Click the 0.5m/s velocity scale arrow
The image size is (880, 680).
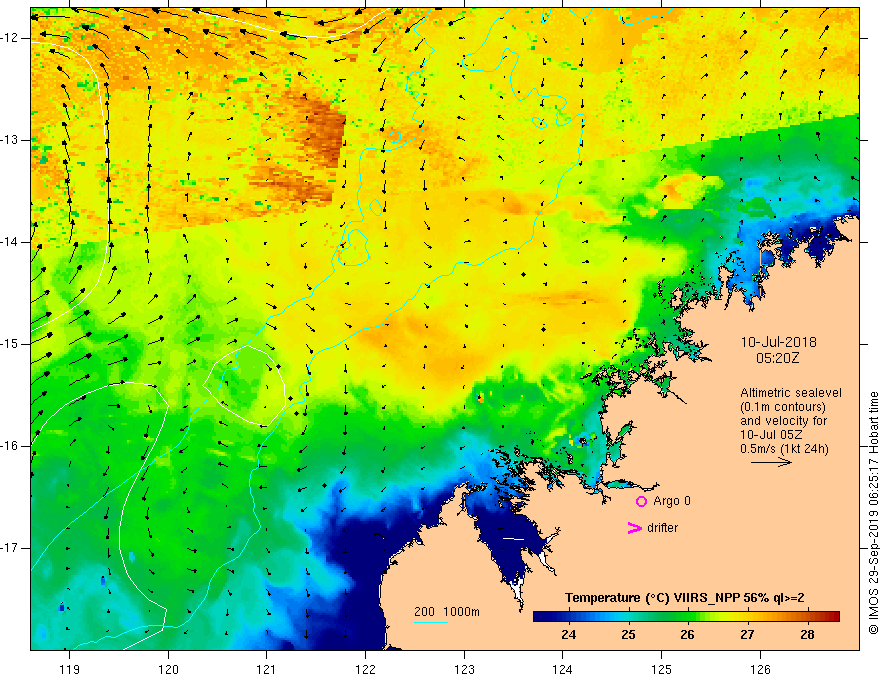[771, 462]
